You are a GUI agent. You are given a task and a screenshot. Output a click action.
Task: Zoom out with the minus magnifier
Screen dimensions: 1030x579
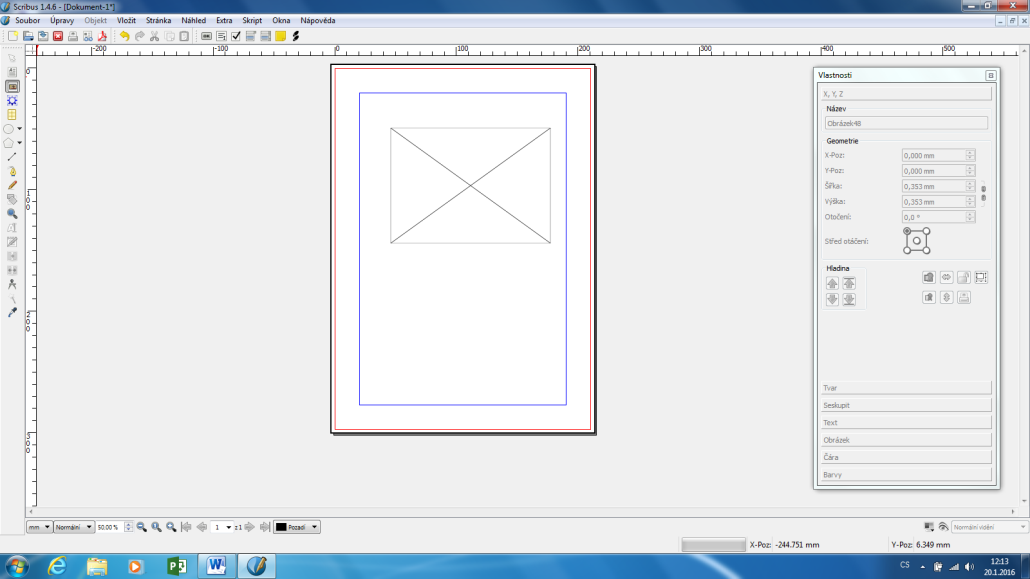pyautogui.click(x=142, y=527)
